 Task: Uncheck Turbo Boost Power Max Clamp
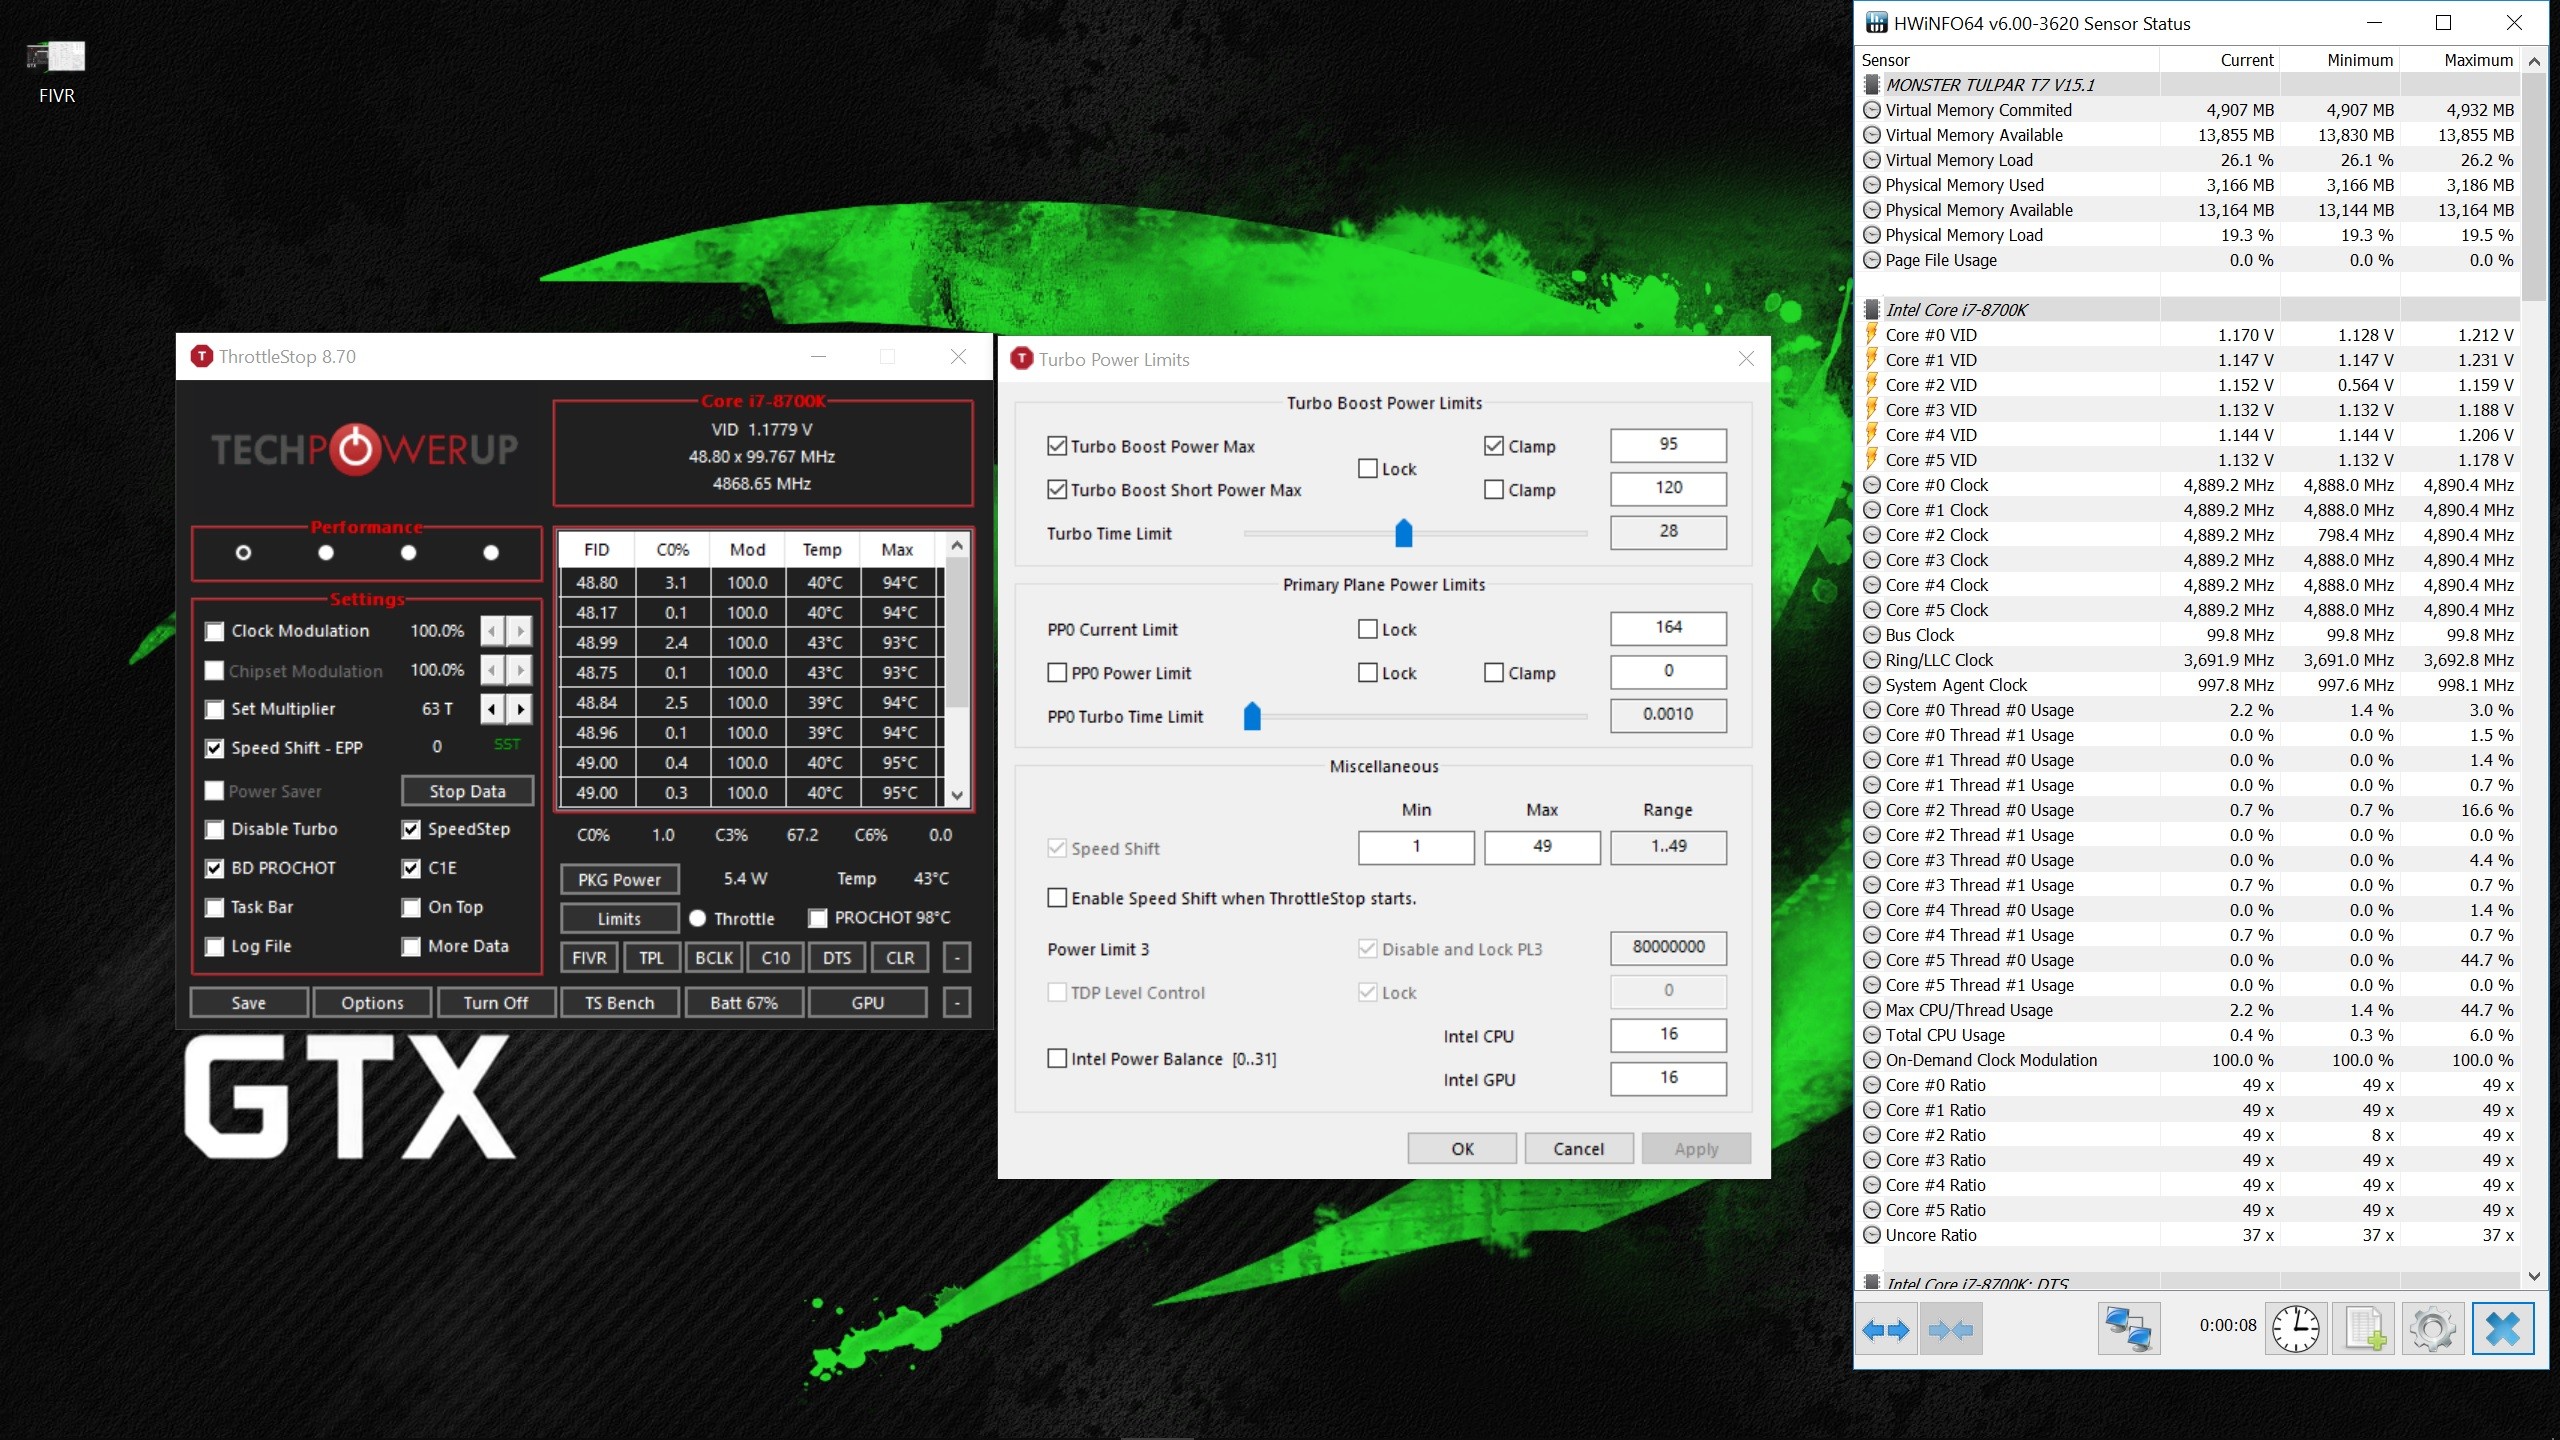point(1494,446)
